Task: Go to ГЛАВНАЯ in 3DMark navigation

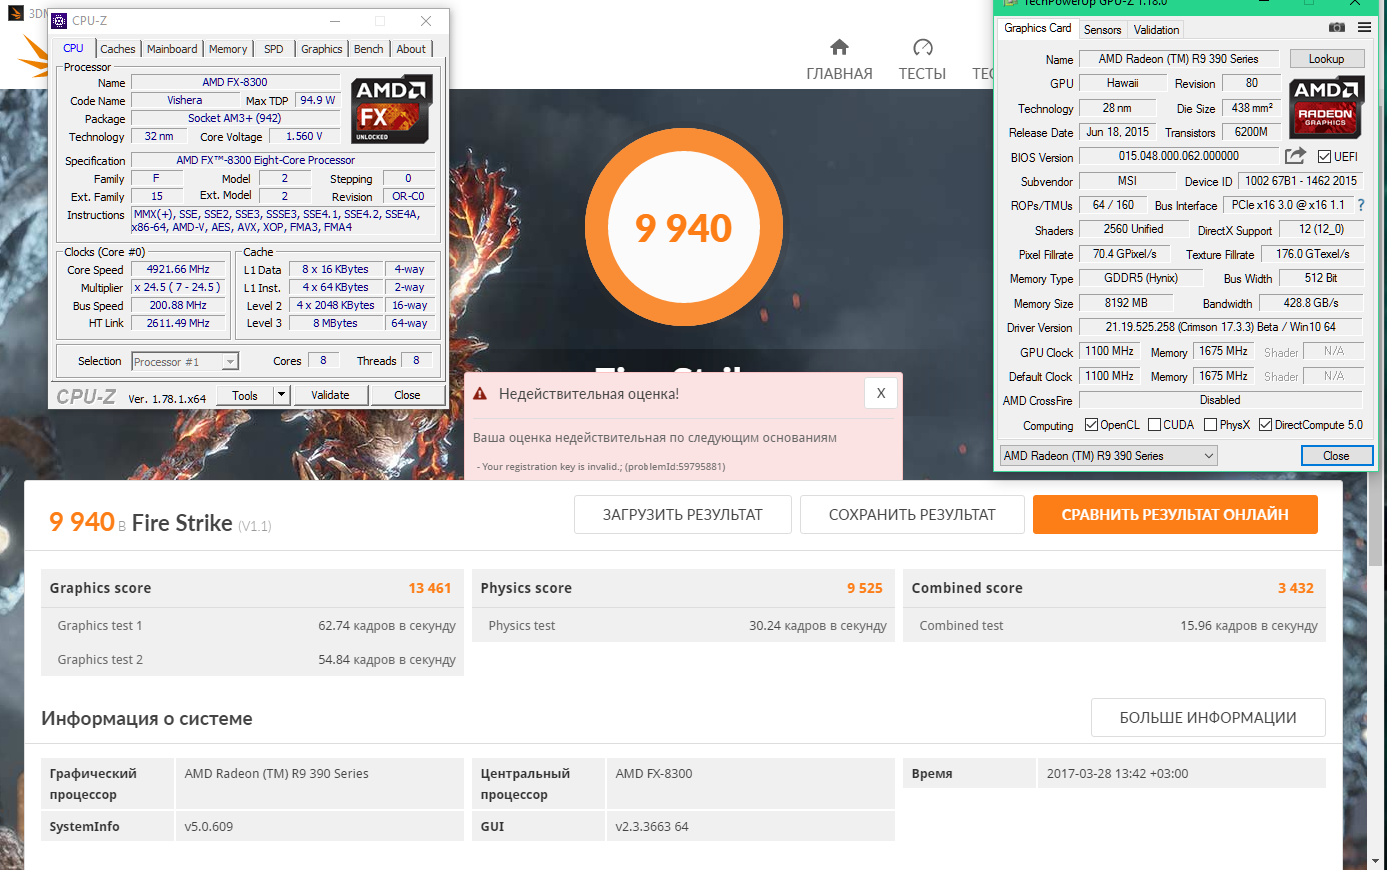Action: pos(839,74)
